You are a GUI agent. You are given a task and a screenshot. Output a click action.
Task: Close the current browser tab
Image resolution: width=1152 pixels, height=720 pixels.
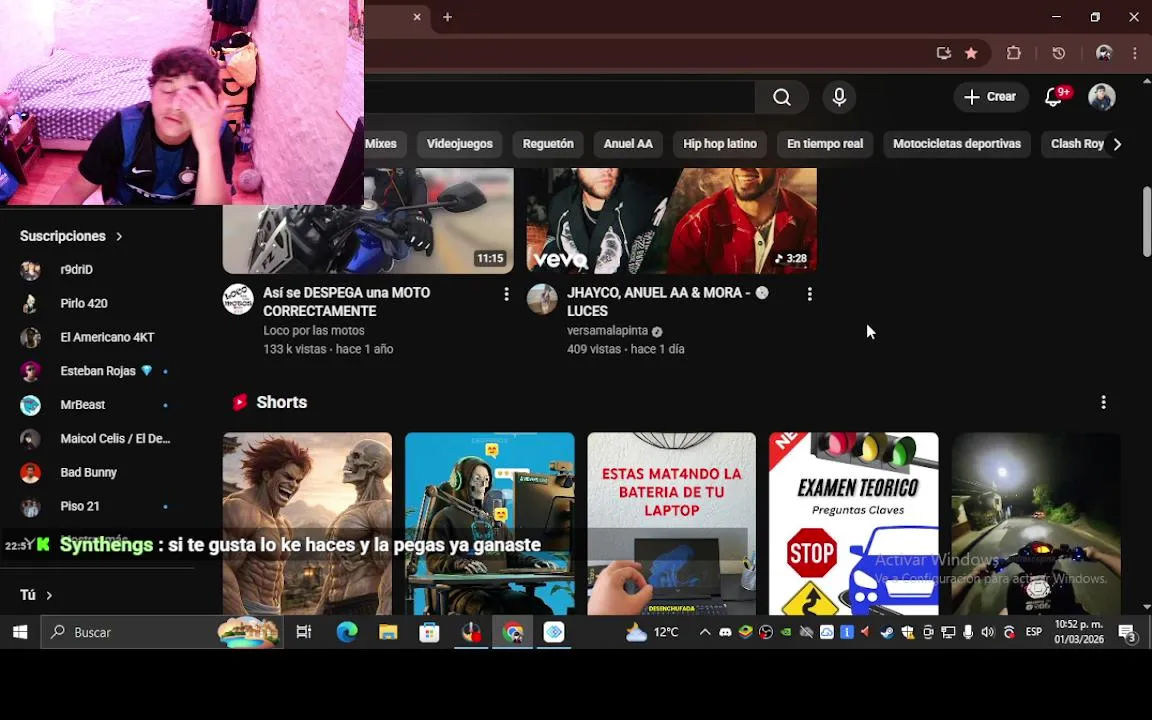[417, 17]
